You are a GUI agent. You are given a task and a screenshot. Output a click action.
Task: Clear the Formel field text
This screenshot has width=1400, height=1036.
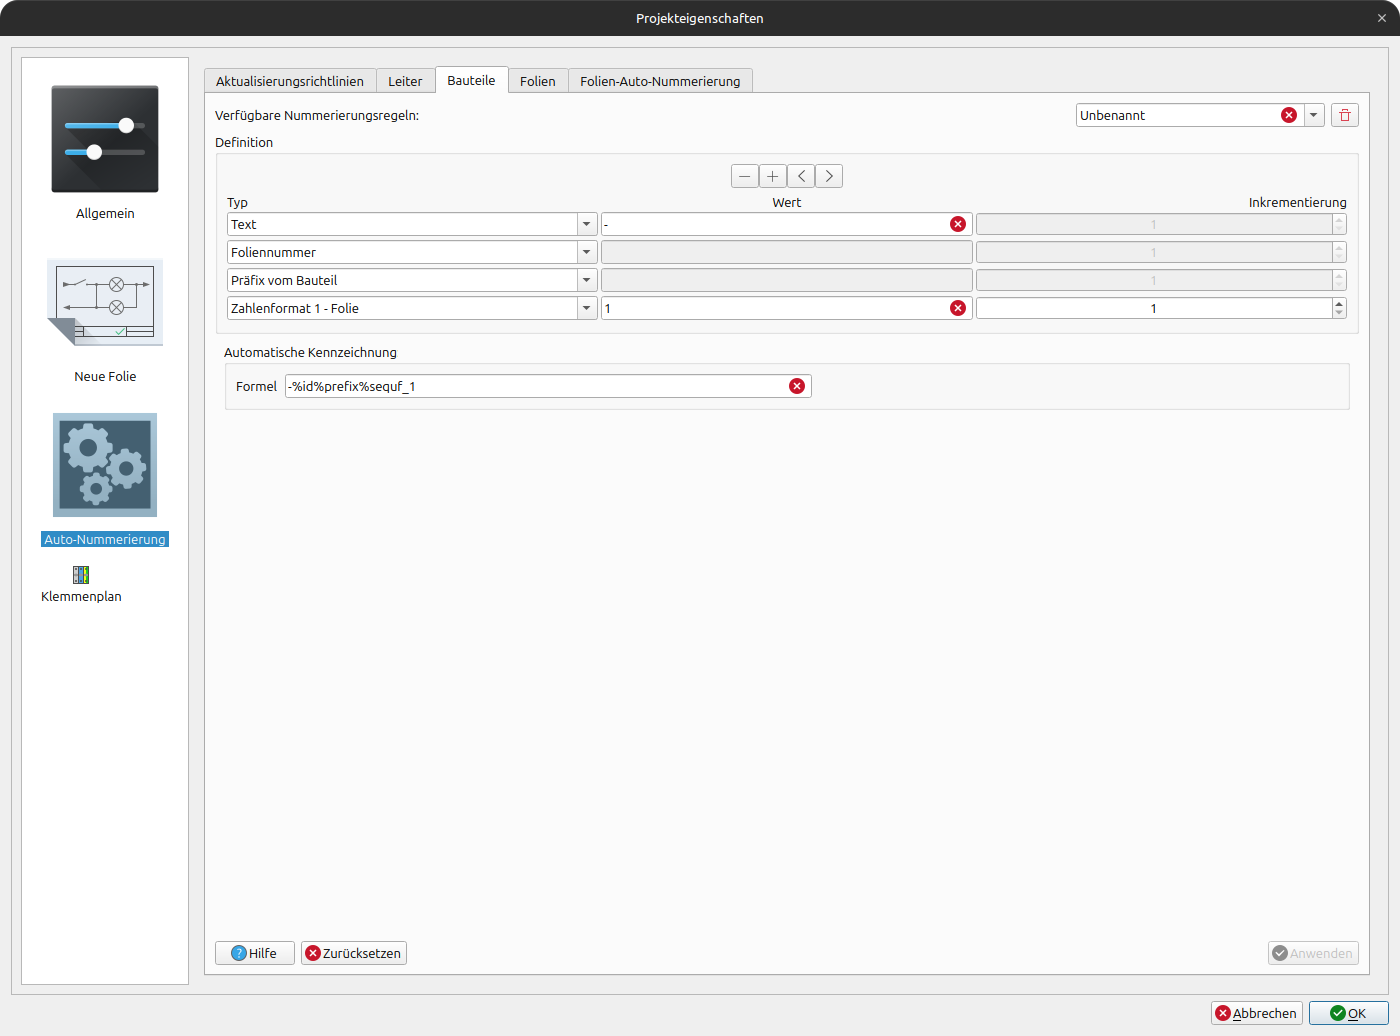coord(797,386)
